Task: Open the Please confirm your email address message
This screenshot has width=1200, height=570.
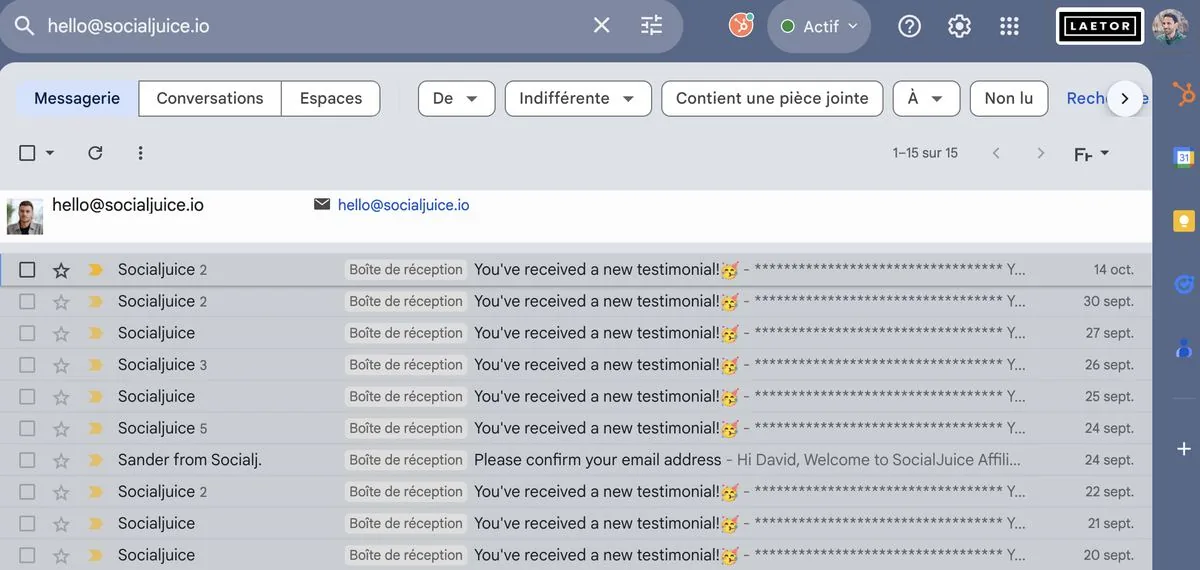Action: coord(576,460)
